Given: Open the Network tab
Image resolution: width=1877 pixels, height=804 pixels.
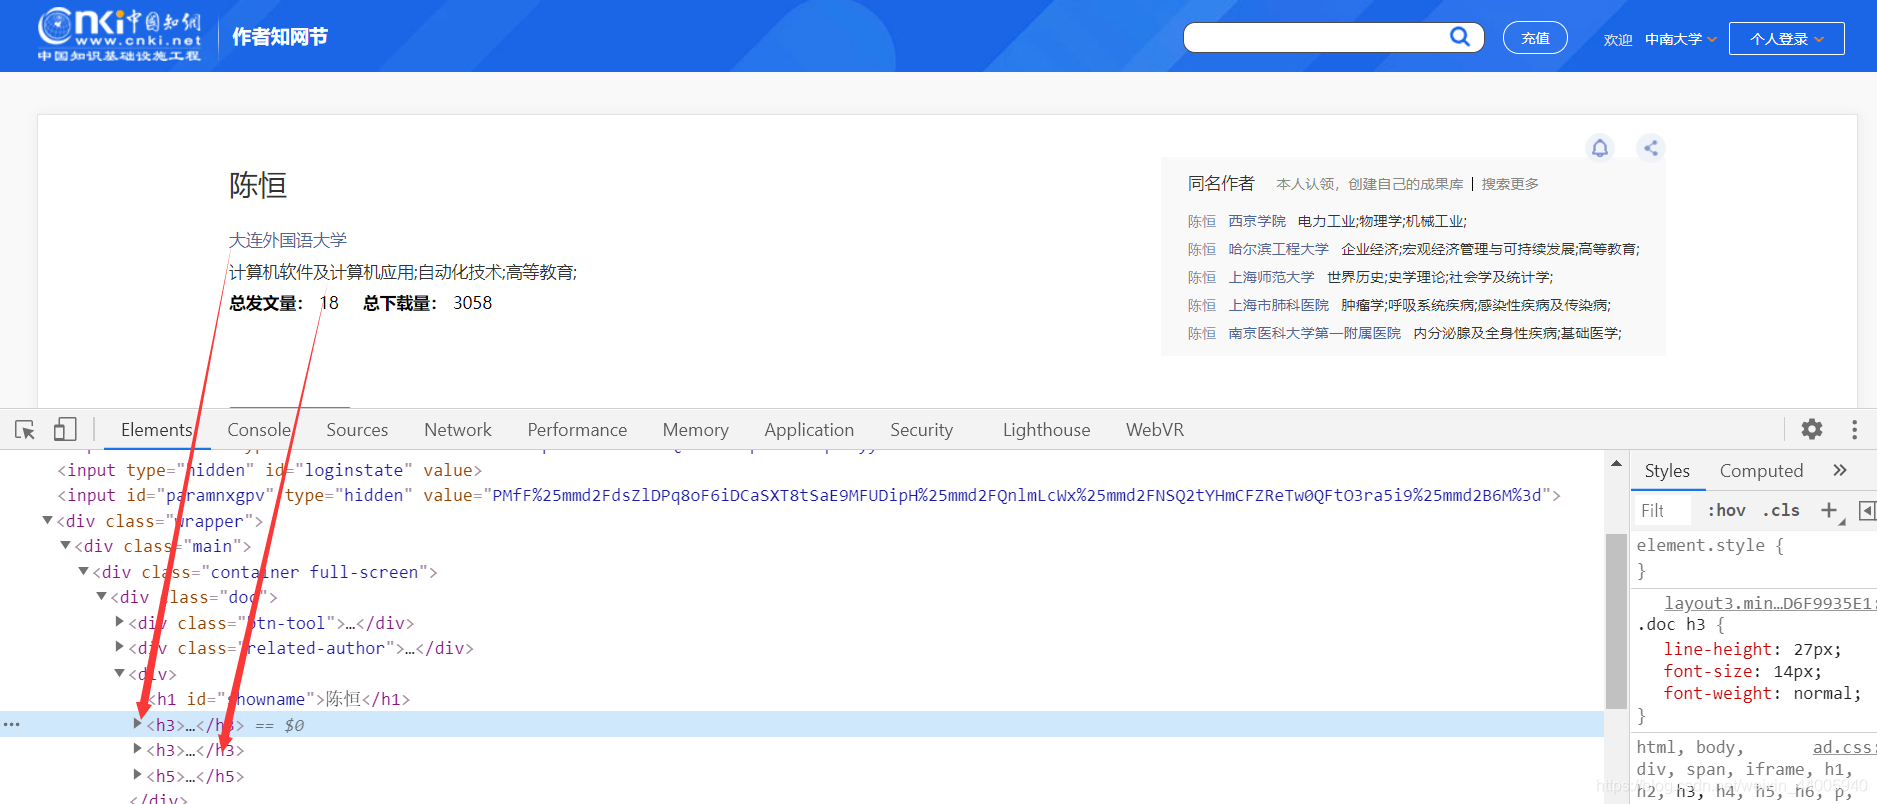Looking at the screenshot, I should [x=458, y=429].
